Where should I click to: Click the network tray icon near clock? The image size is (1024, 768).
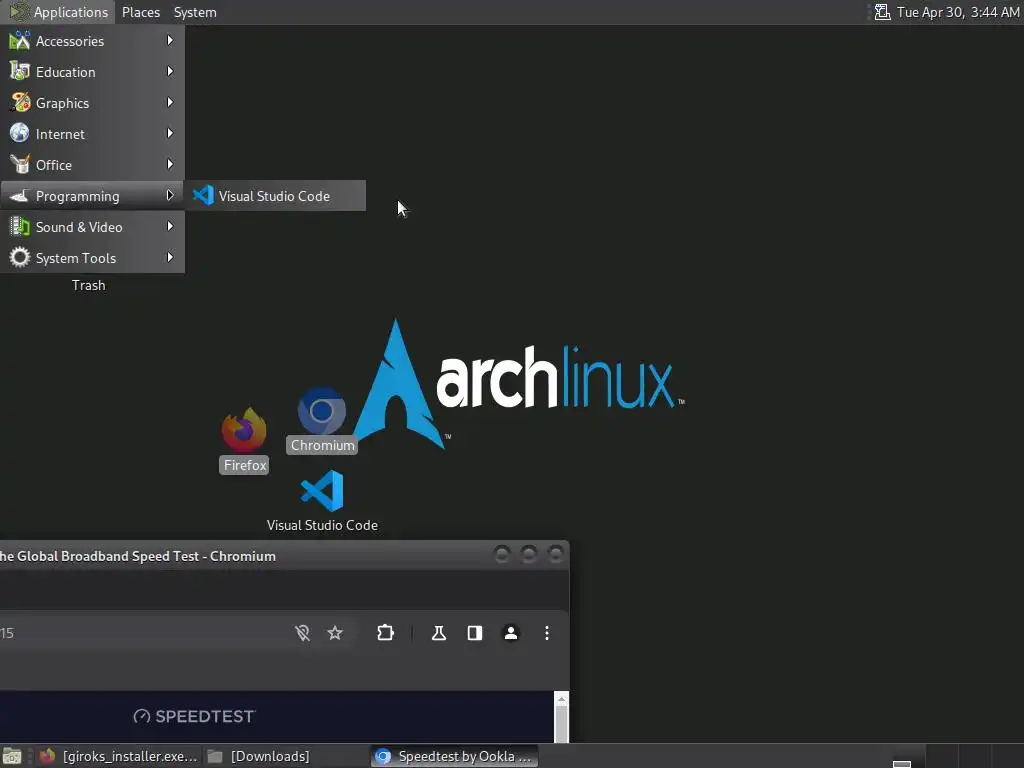(x=882, y=12)
